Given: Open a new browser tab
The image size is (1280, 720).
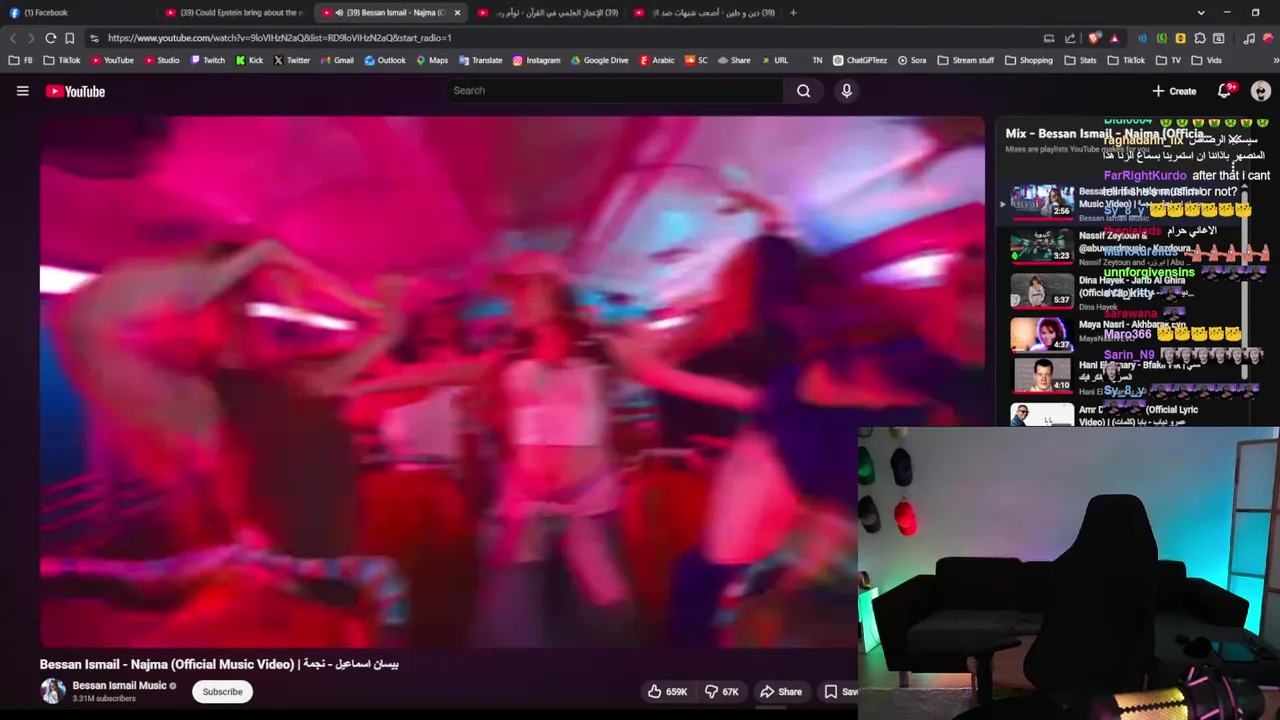Looking at the screenshot, I should (x=793, y=13).
